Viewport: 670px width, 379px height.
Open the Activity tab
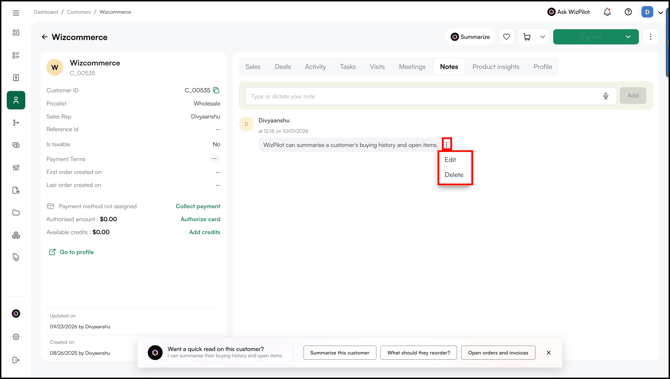(315, 67)
